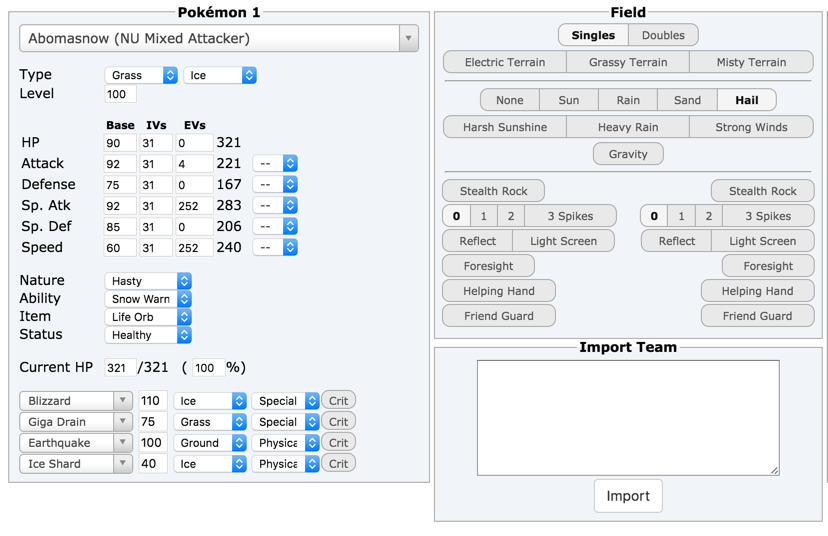
Task: Toggle right side Reflect
Action: [676, 241]
